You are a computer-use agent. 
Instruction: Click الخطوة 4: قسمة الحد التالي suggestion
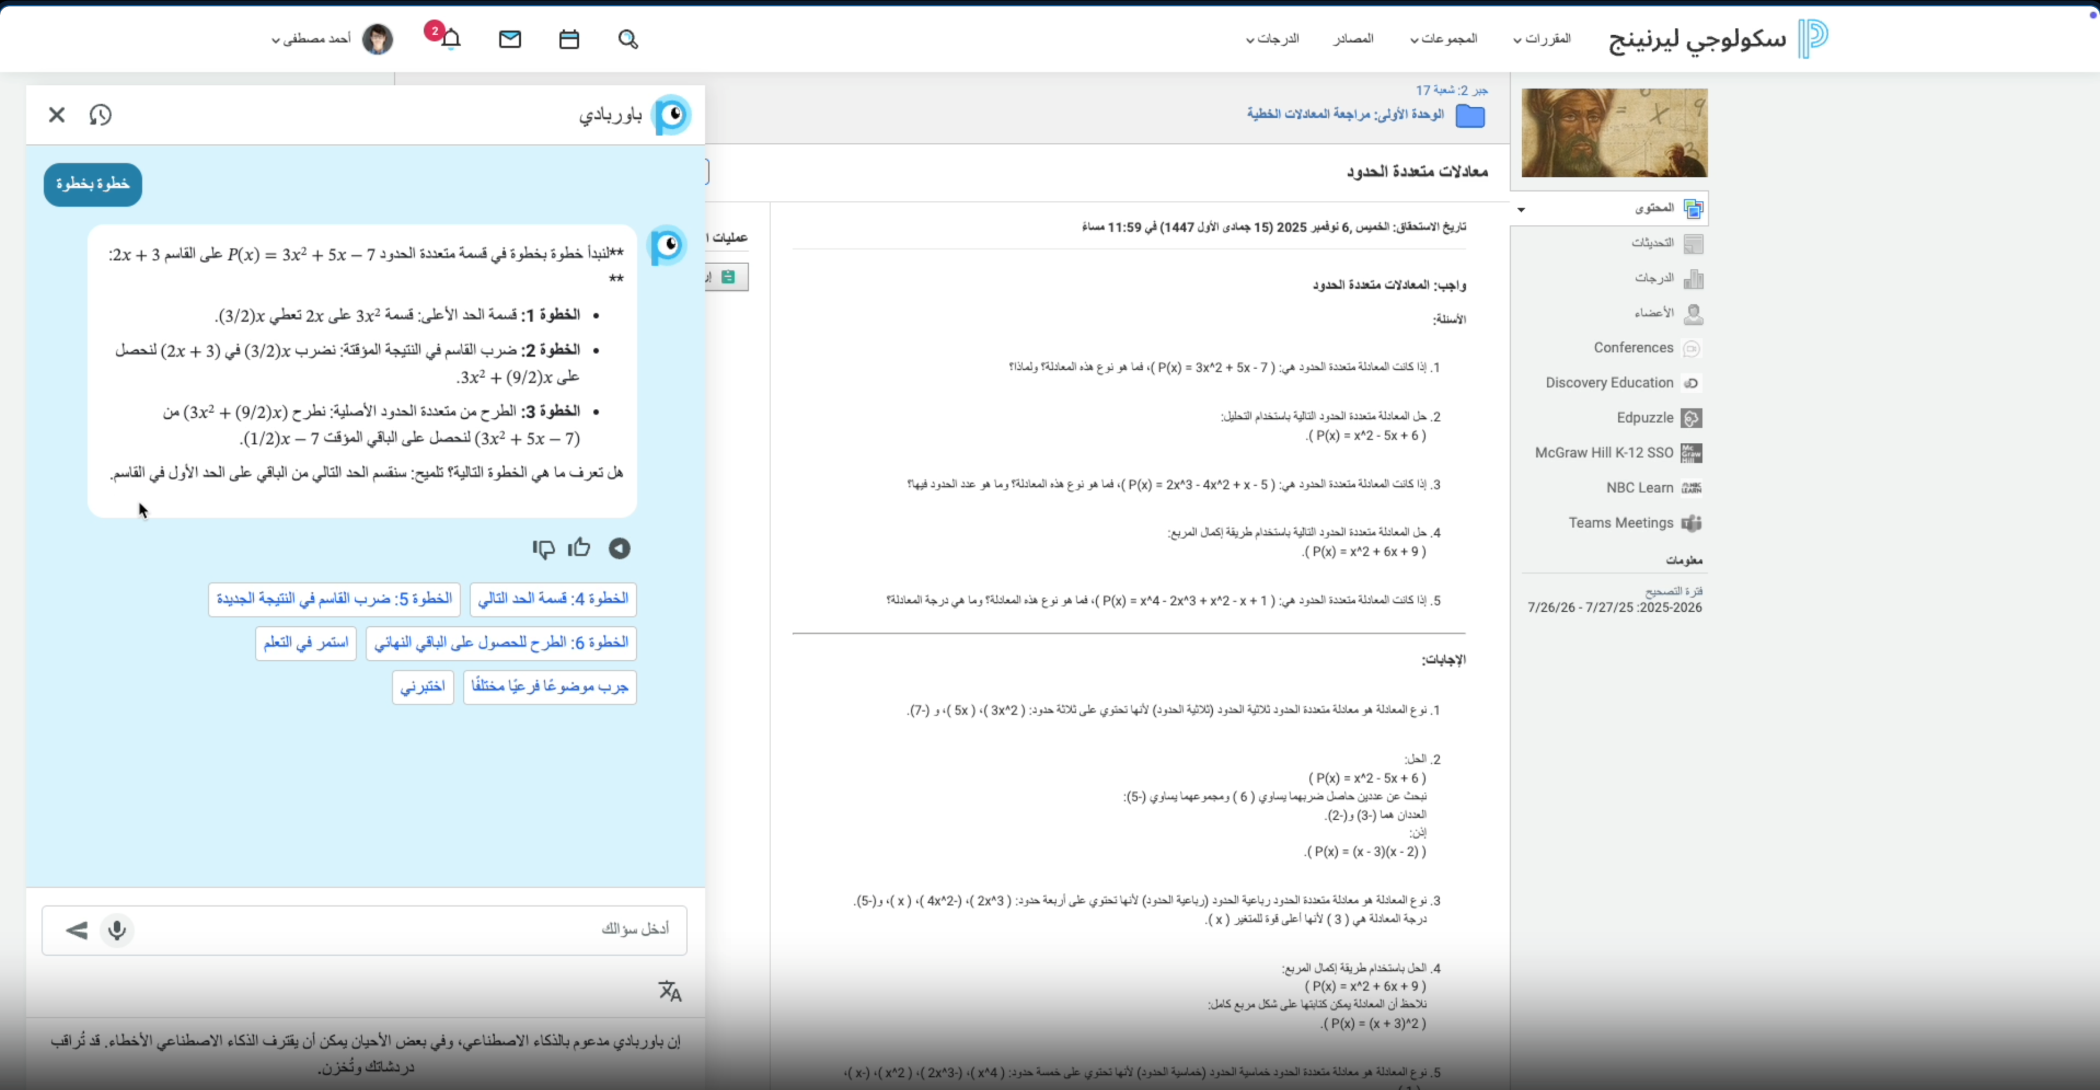(x=552, y=599)
